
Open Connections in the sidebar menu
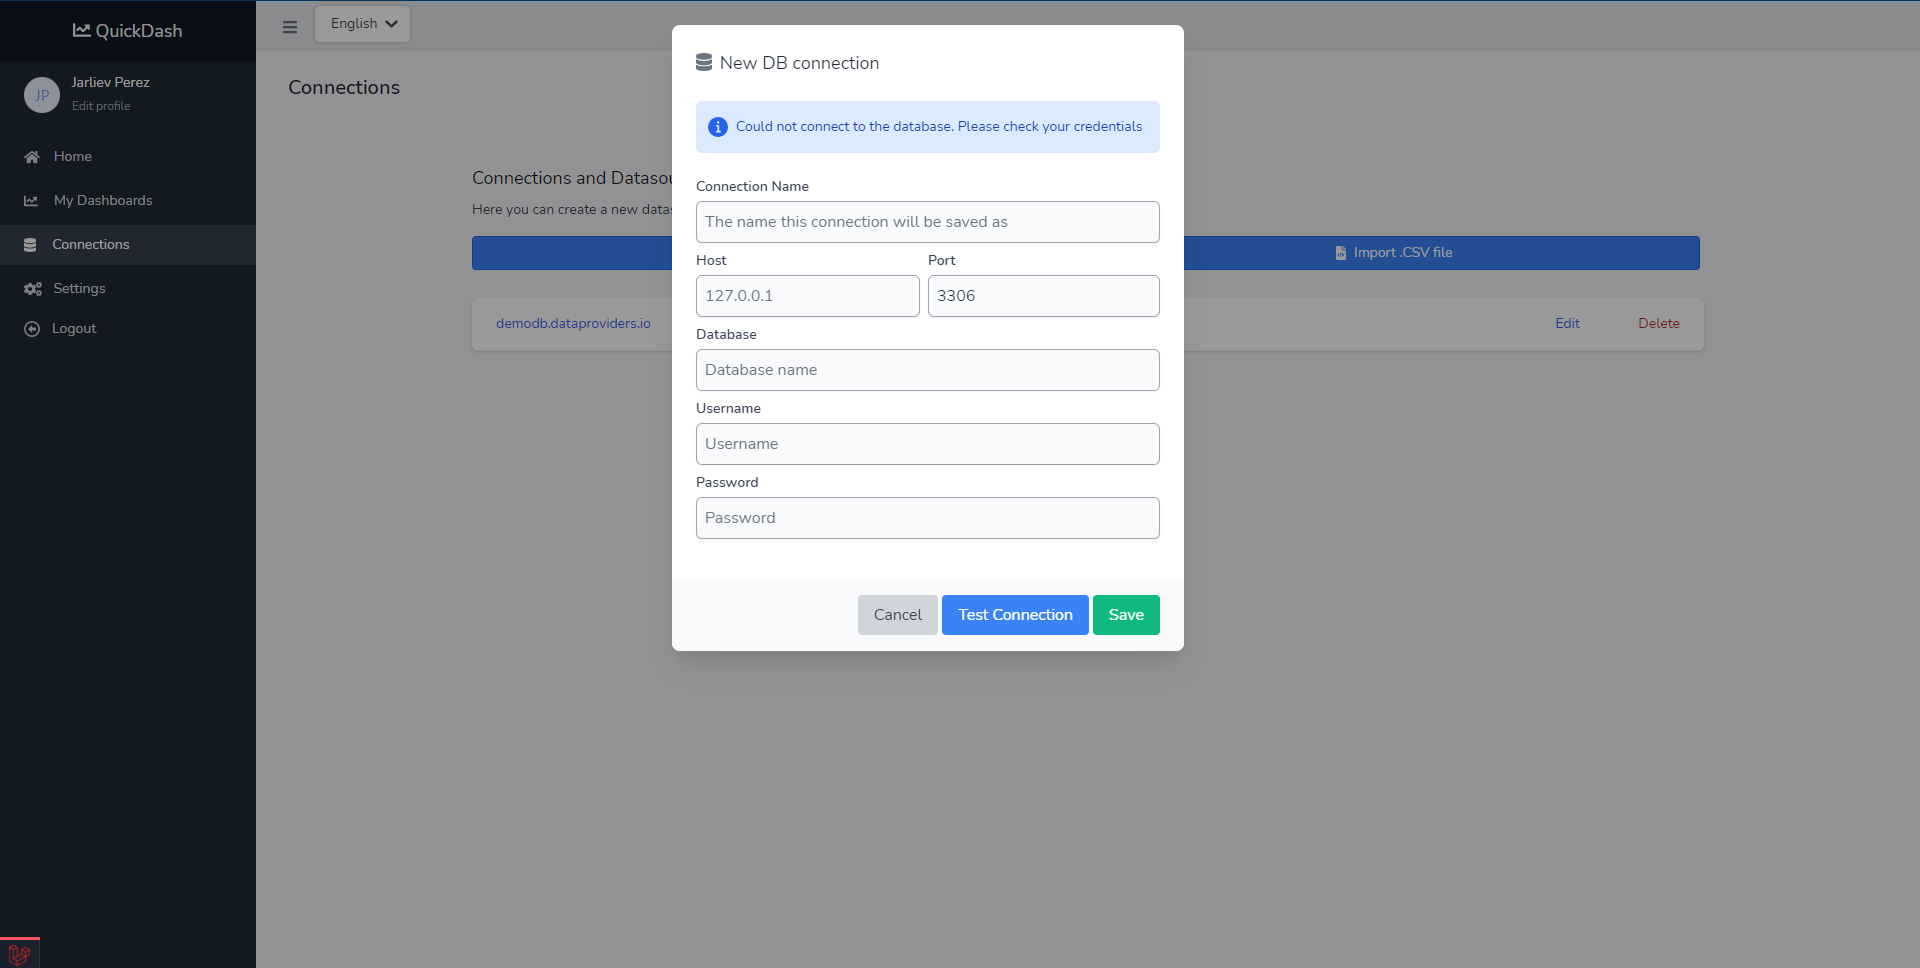coord(90,245)
